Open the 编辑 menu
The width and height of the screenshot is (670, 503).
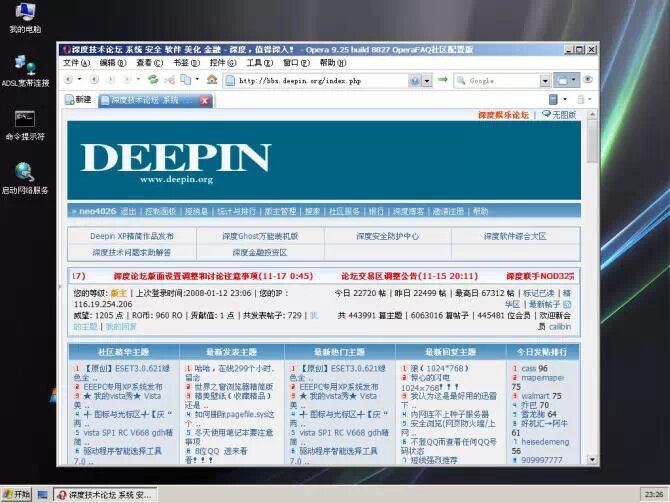113,63
